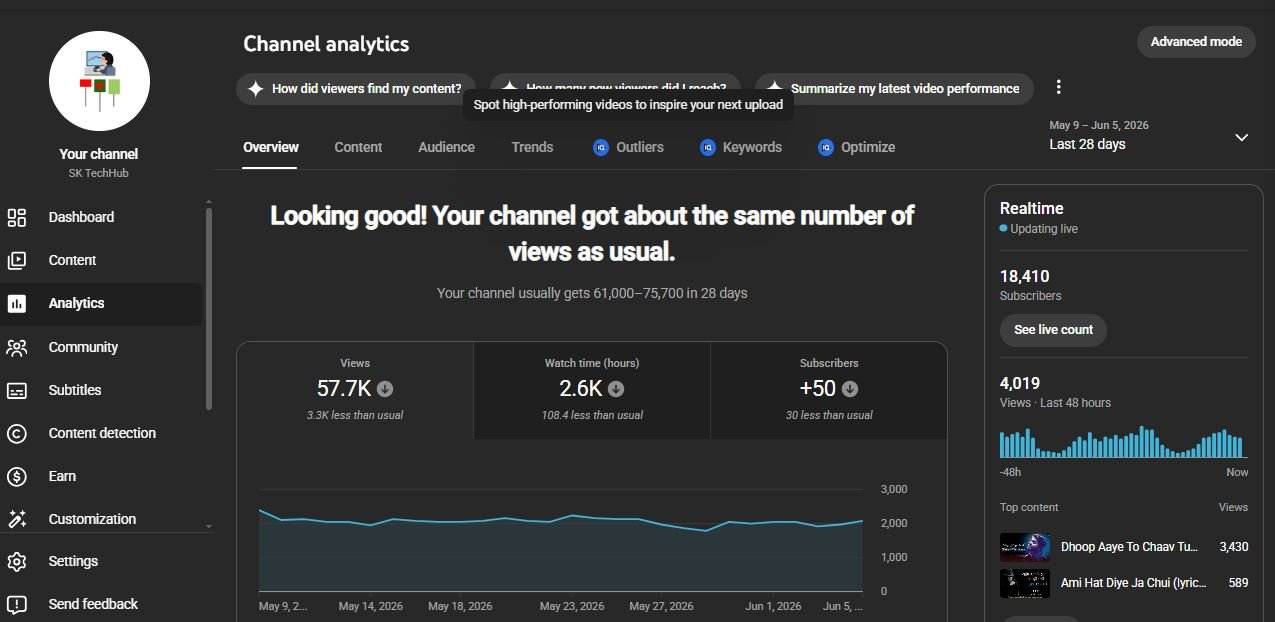1275x622 pixels.
Task: Click the Subtitles sidebar icon
Action: [x=17, y=390]
